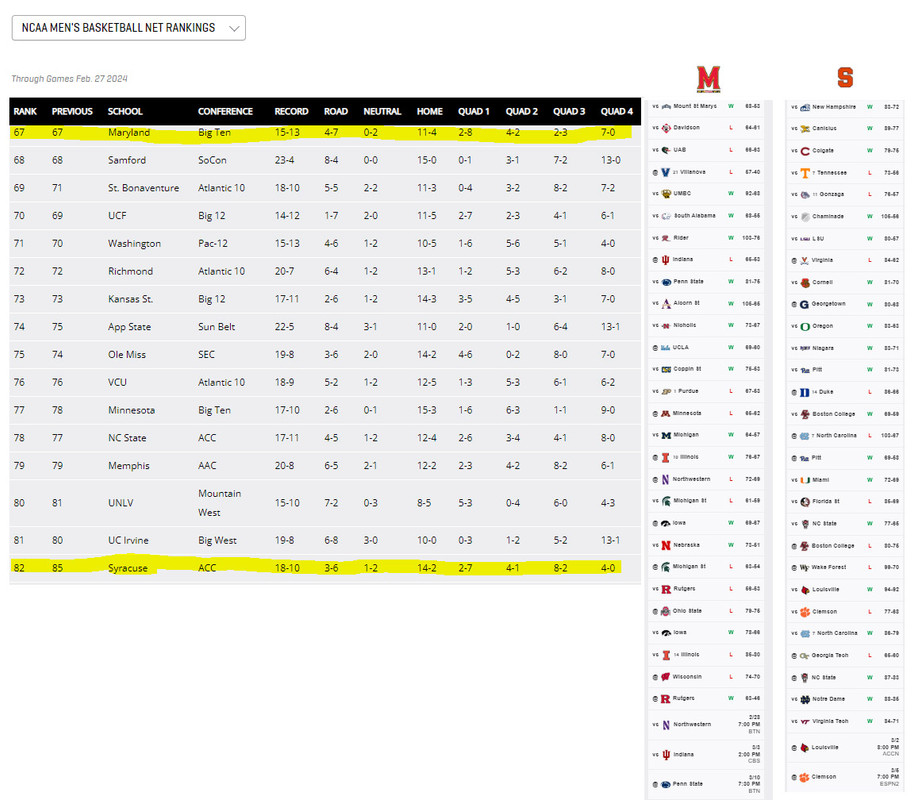Select Maryland in the School column

pos(129,133)
